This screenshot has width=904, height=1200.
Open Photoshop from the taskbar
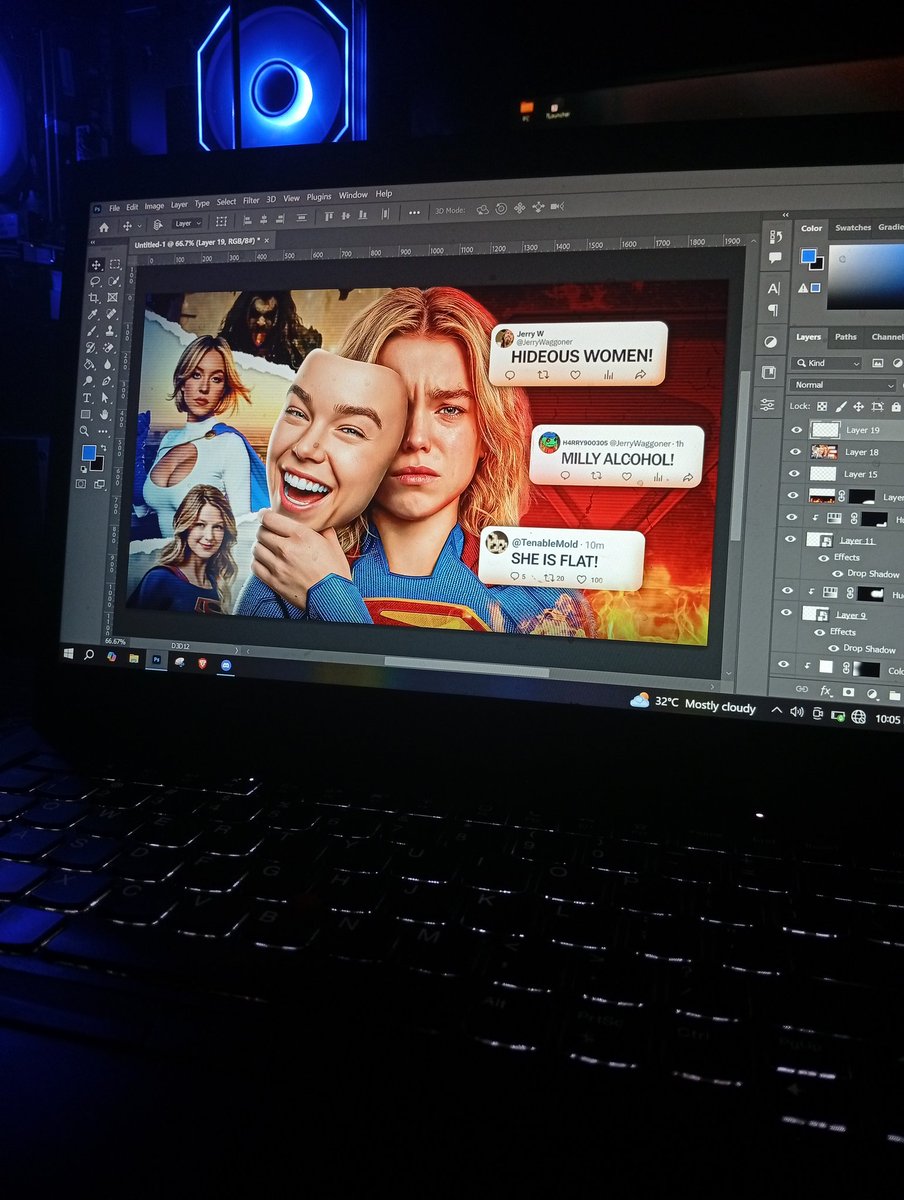pyautogui.click(x=157, y=659)
